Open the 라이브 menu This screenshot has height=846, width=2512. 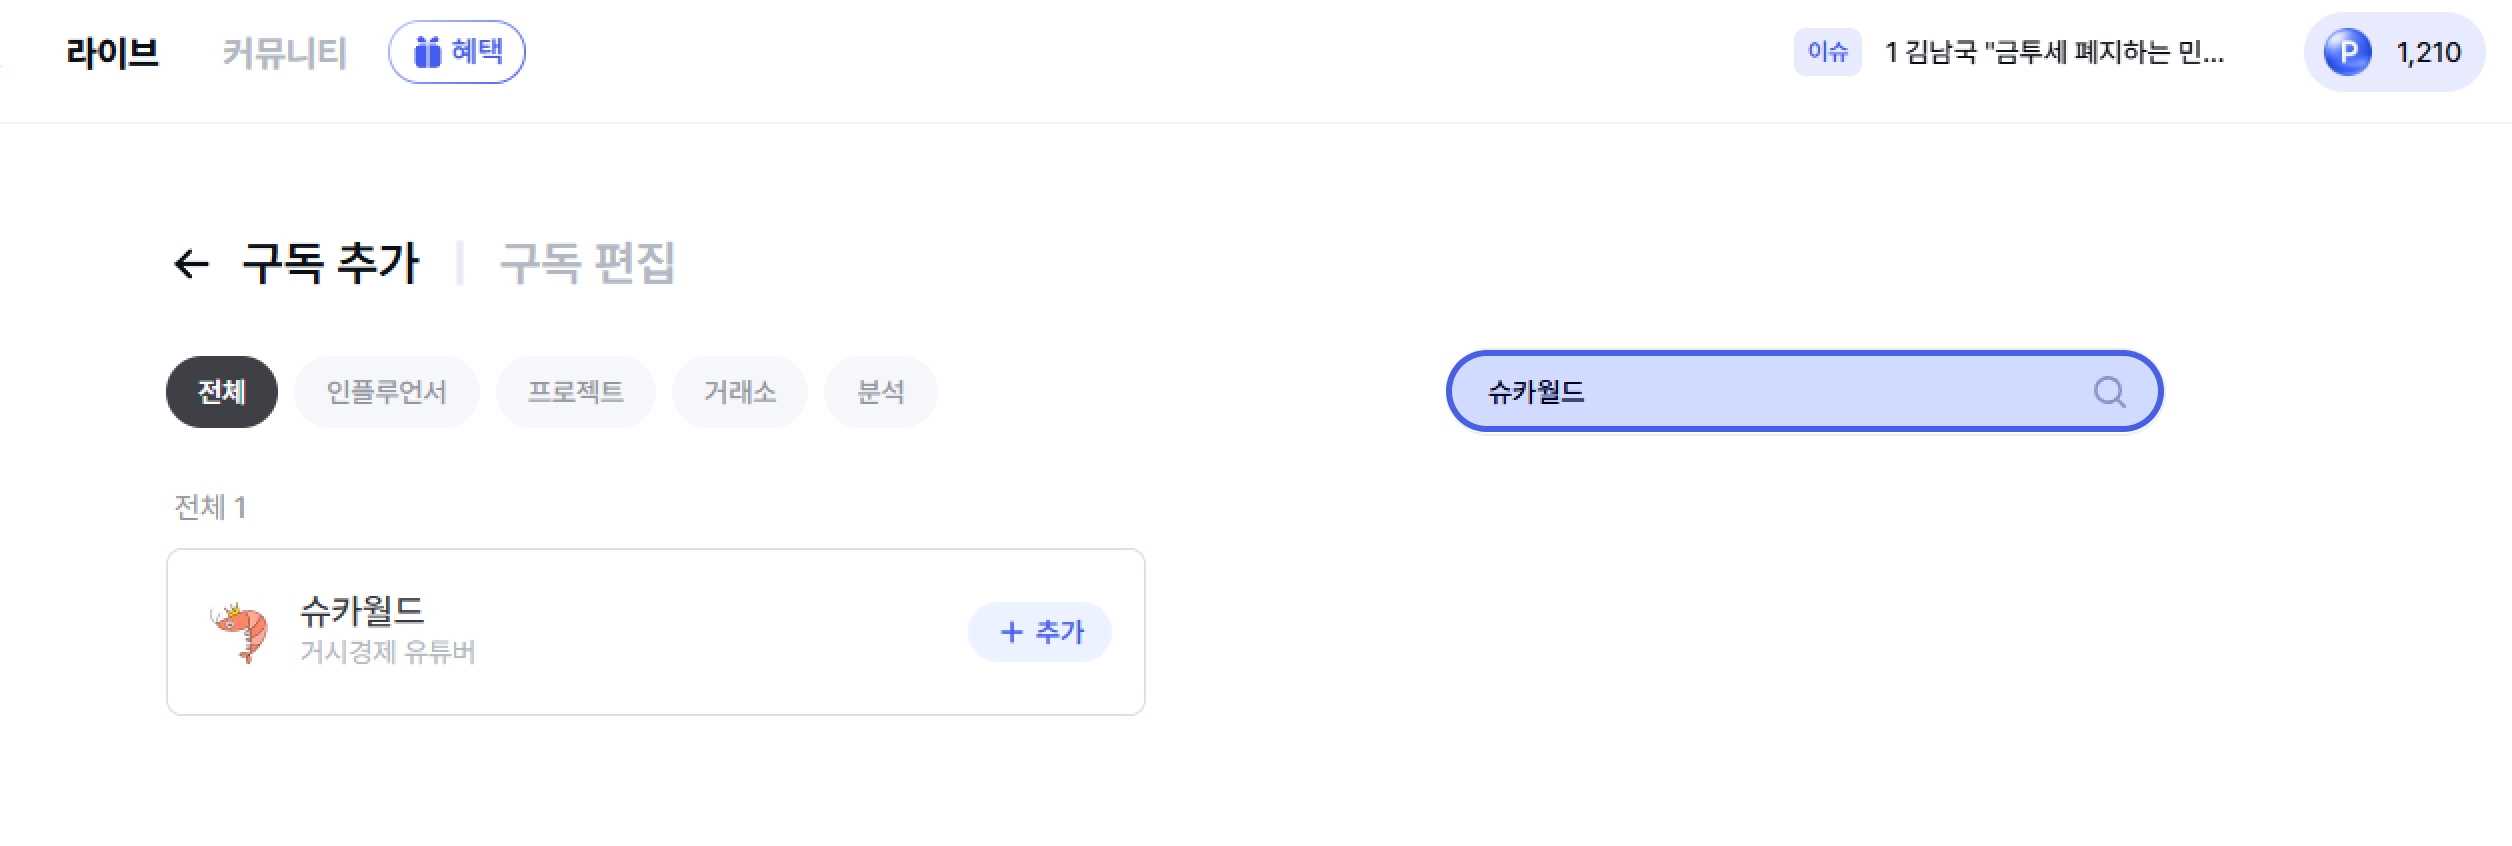coord(112,52)
